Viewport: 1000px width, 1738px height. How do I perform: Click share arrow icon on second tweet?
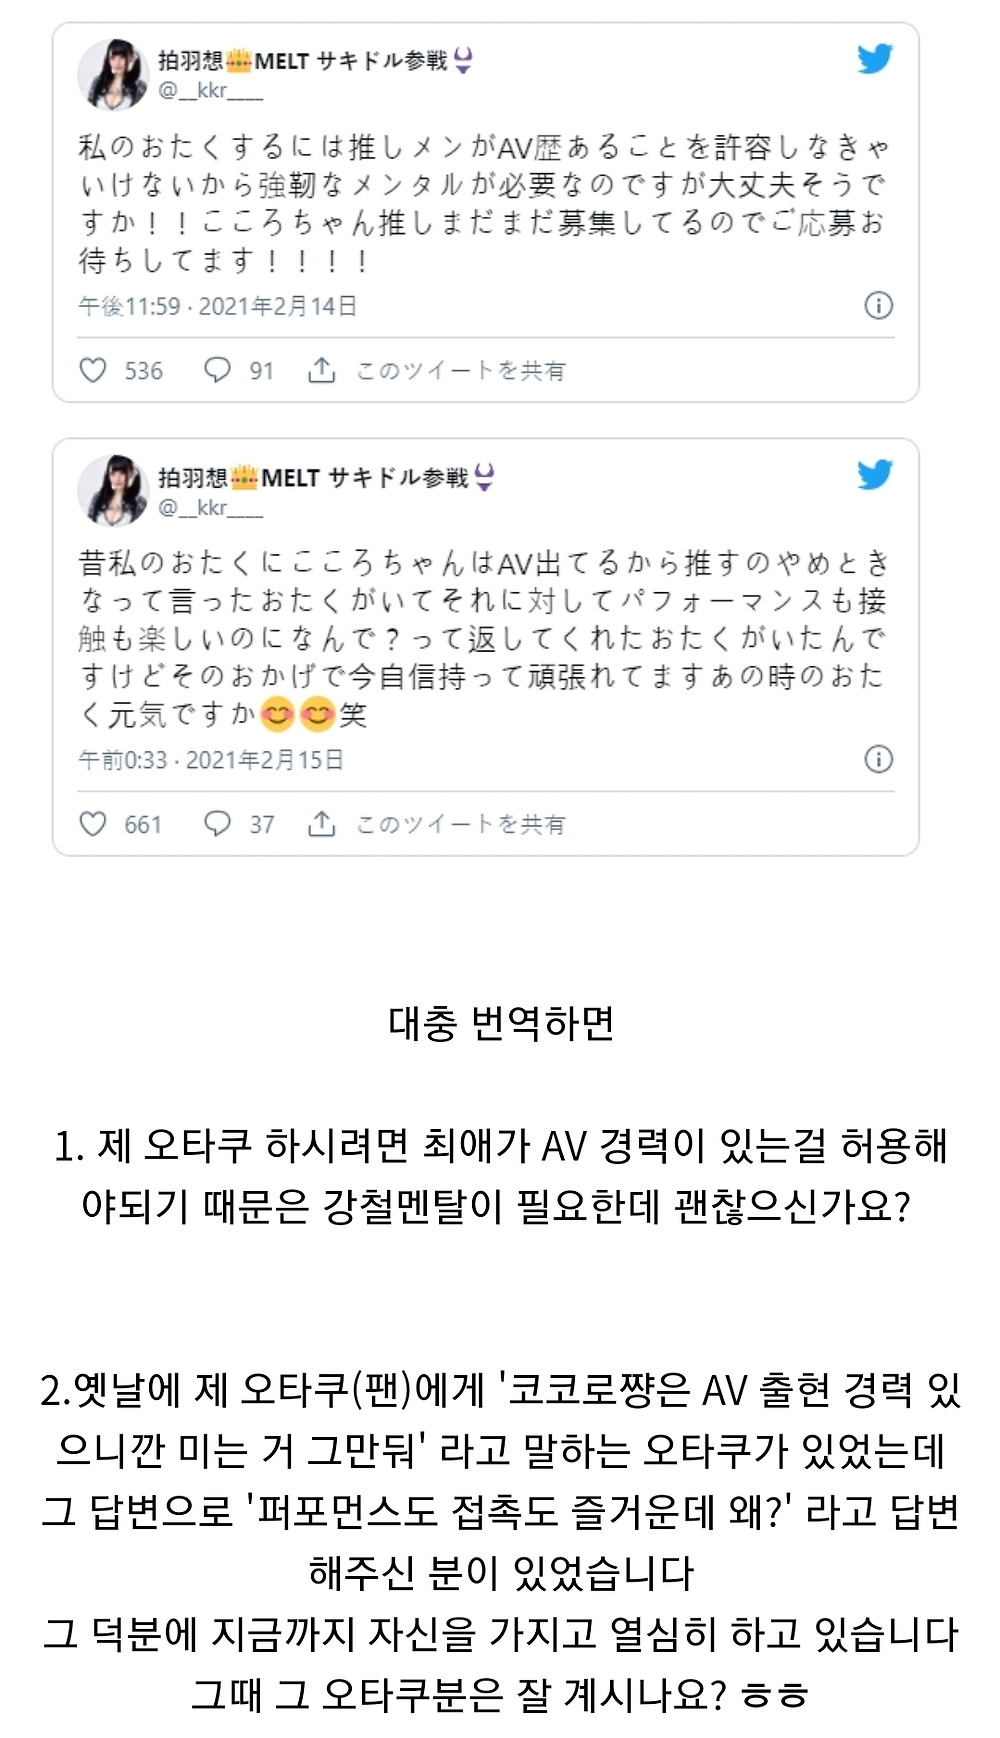coord(321,824)
